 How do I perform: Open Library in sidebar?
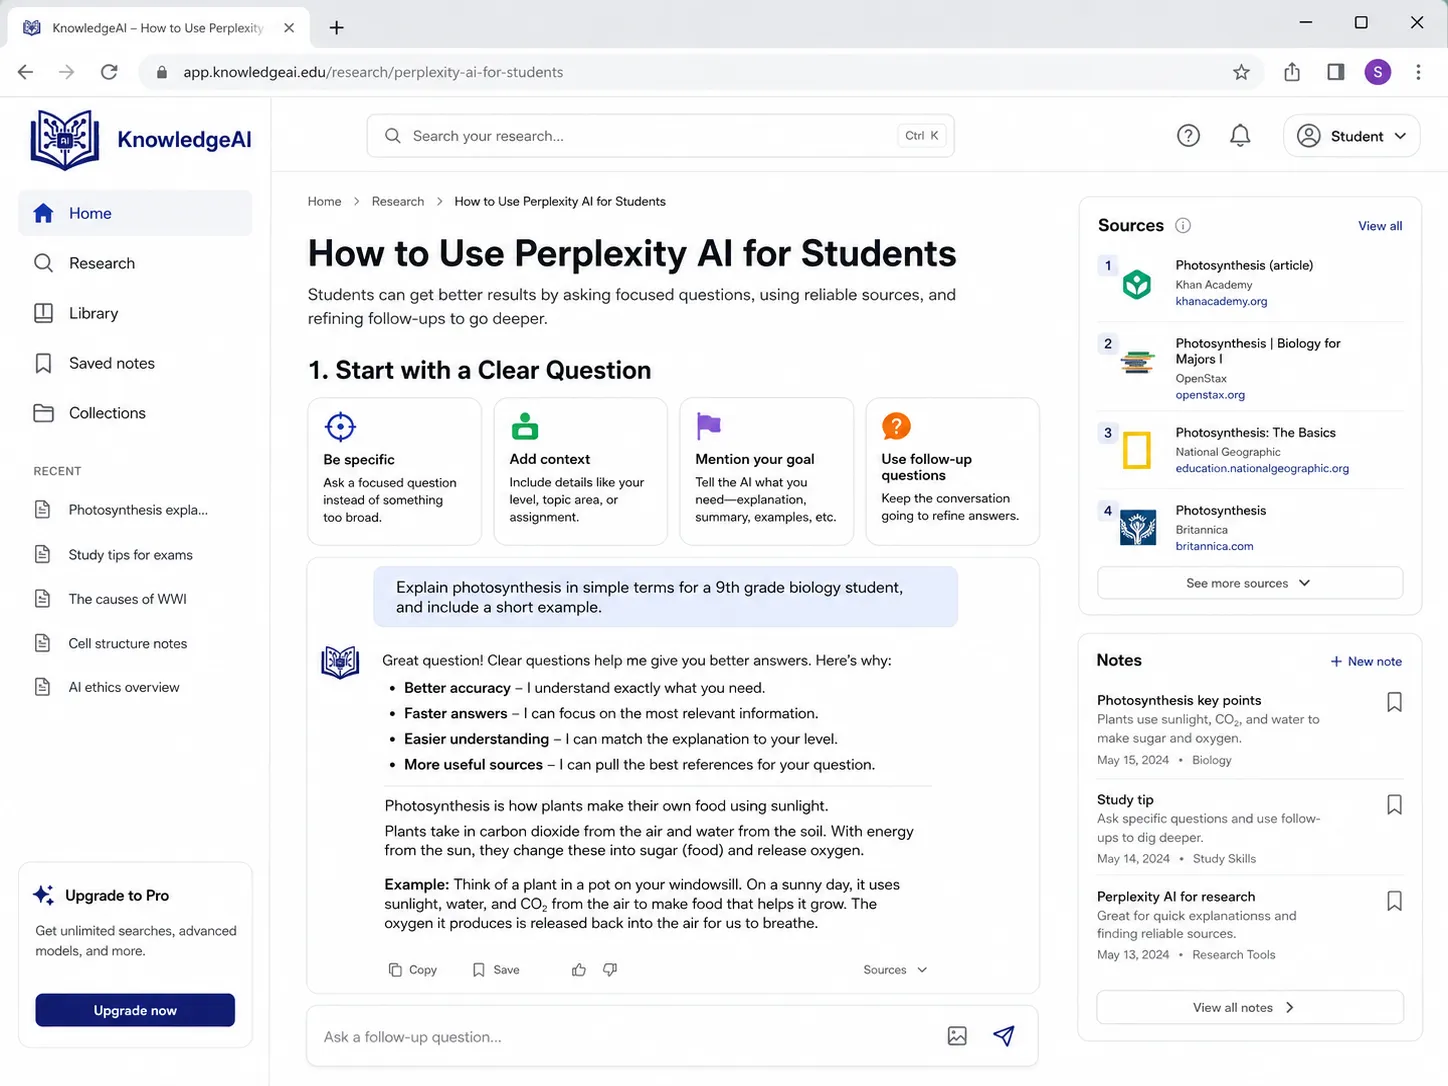(x=135, y=313)
